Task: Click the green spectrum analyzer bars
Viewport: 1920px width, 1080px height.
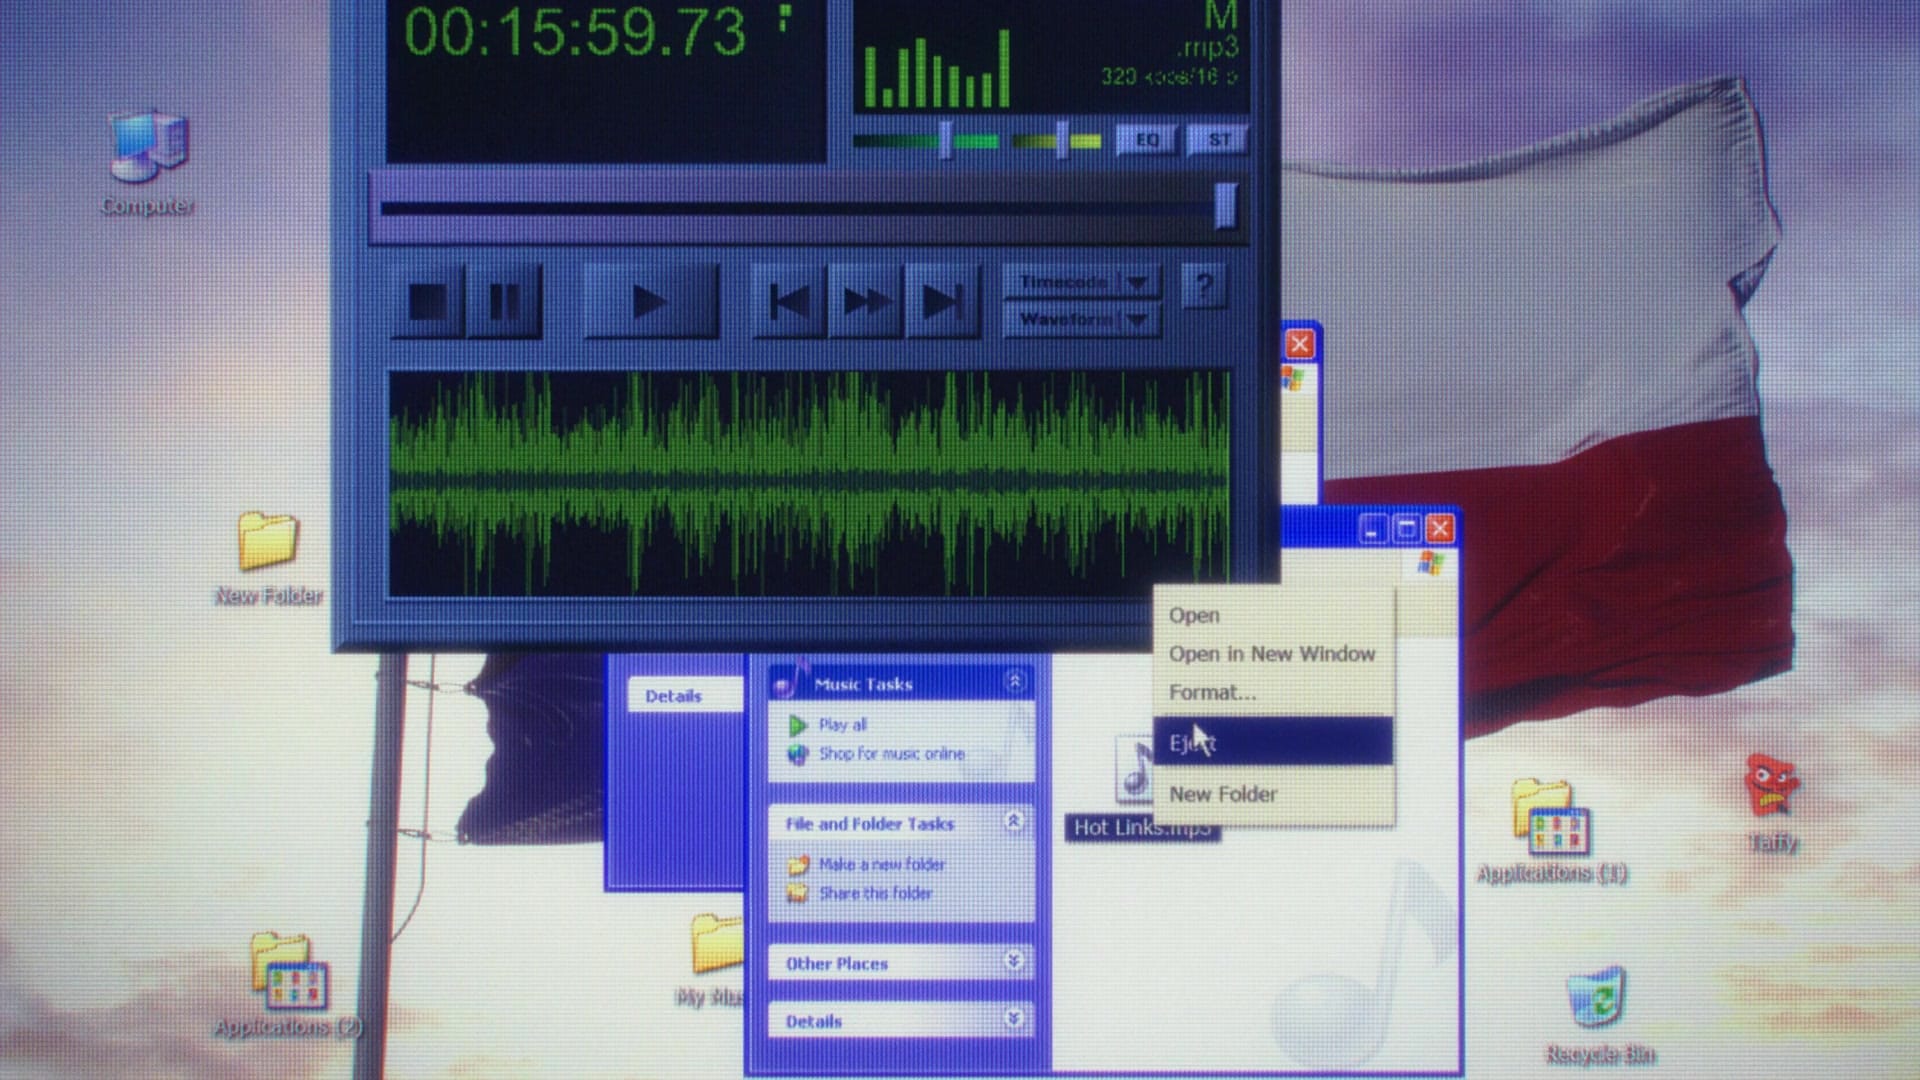Action: 937,68
